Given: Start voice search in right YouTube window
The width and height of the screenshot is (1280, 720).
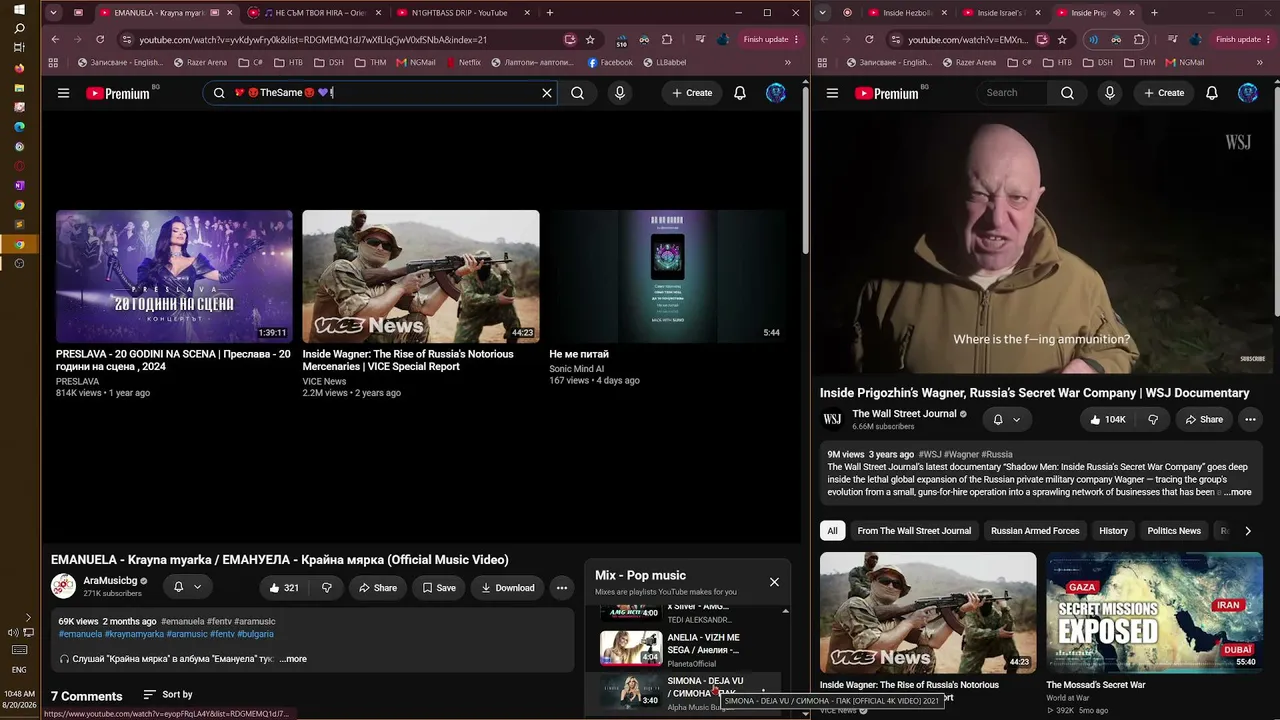Looking at the screenshot, I should (x=1109, y=93).
